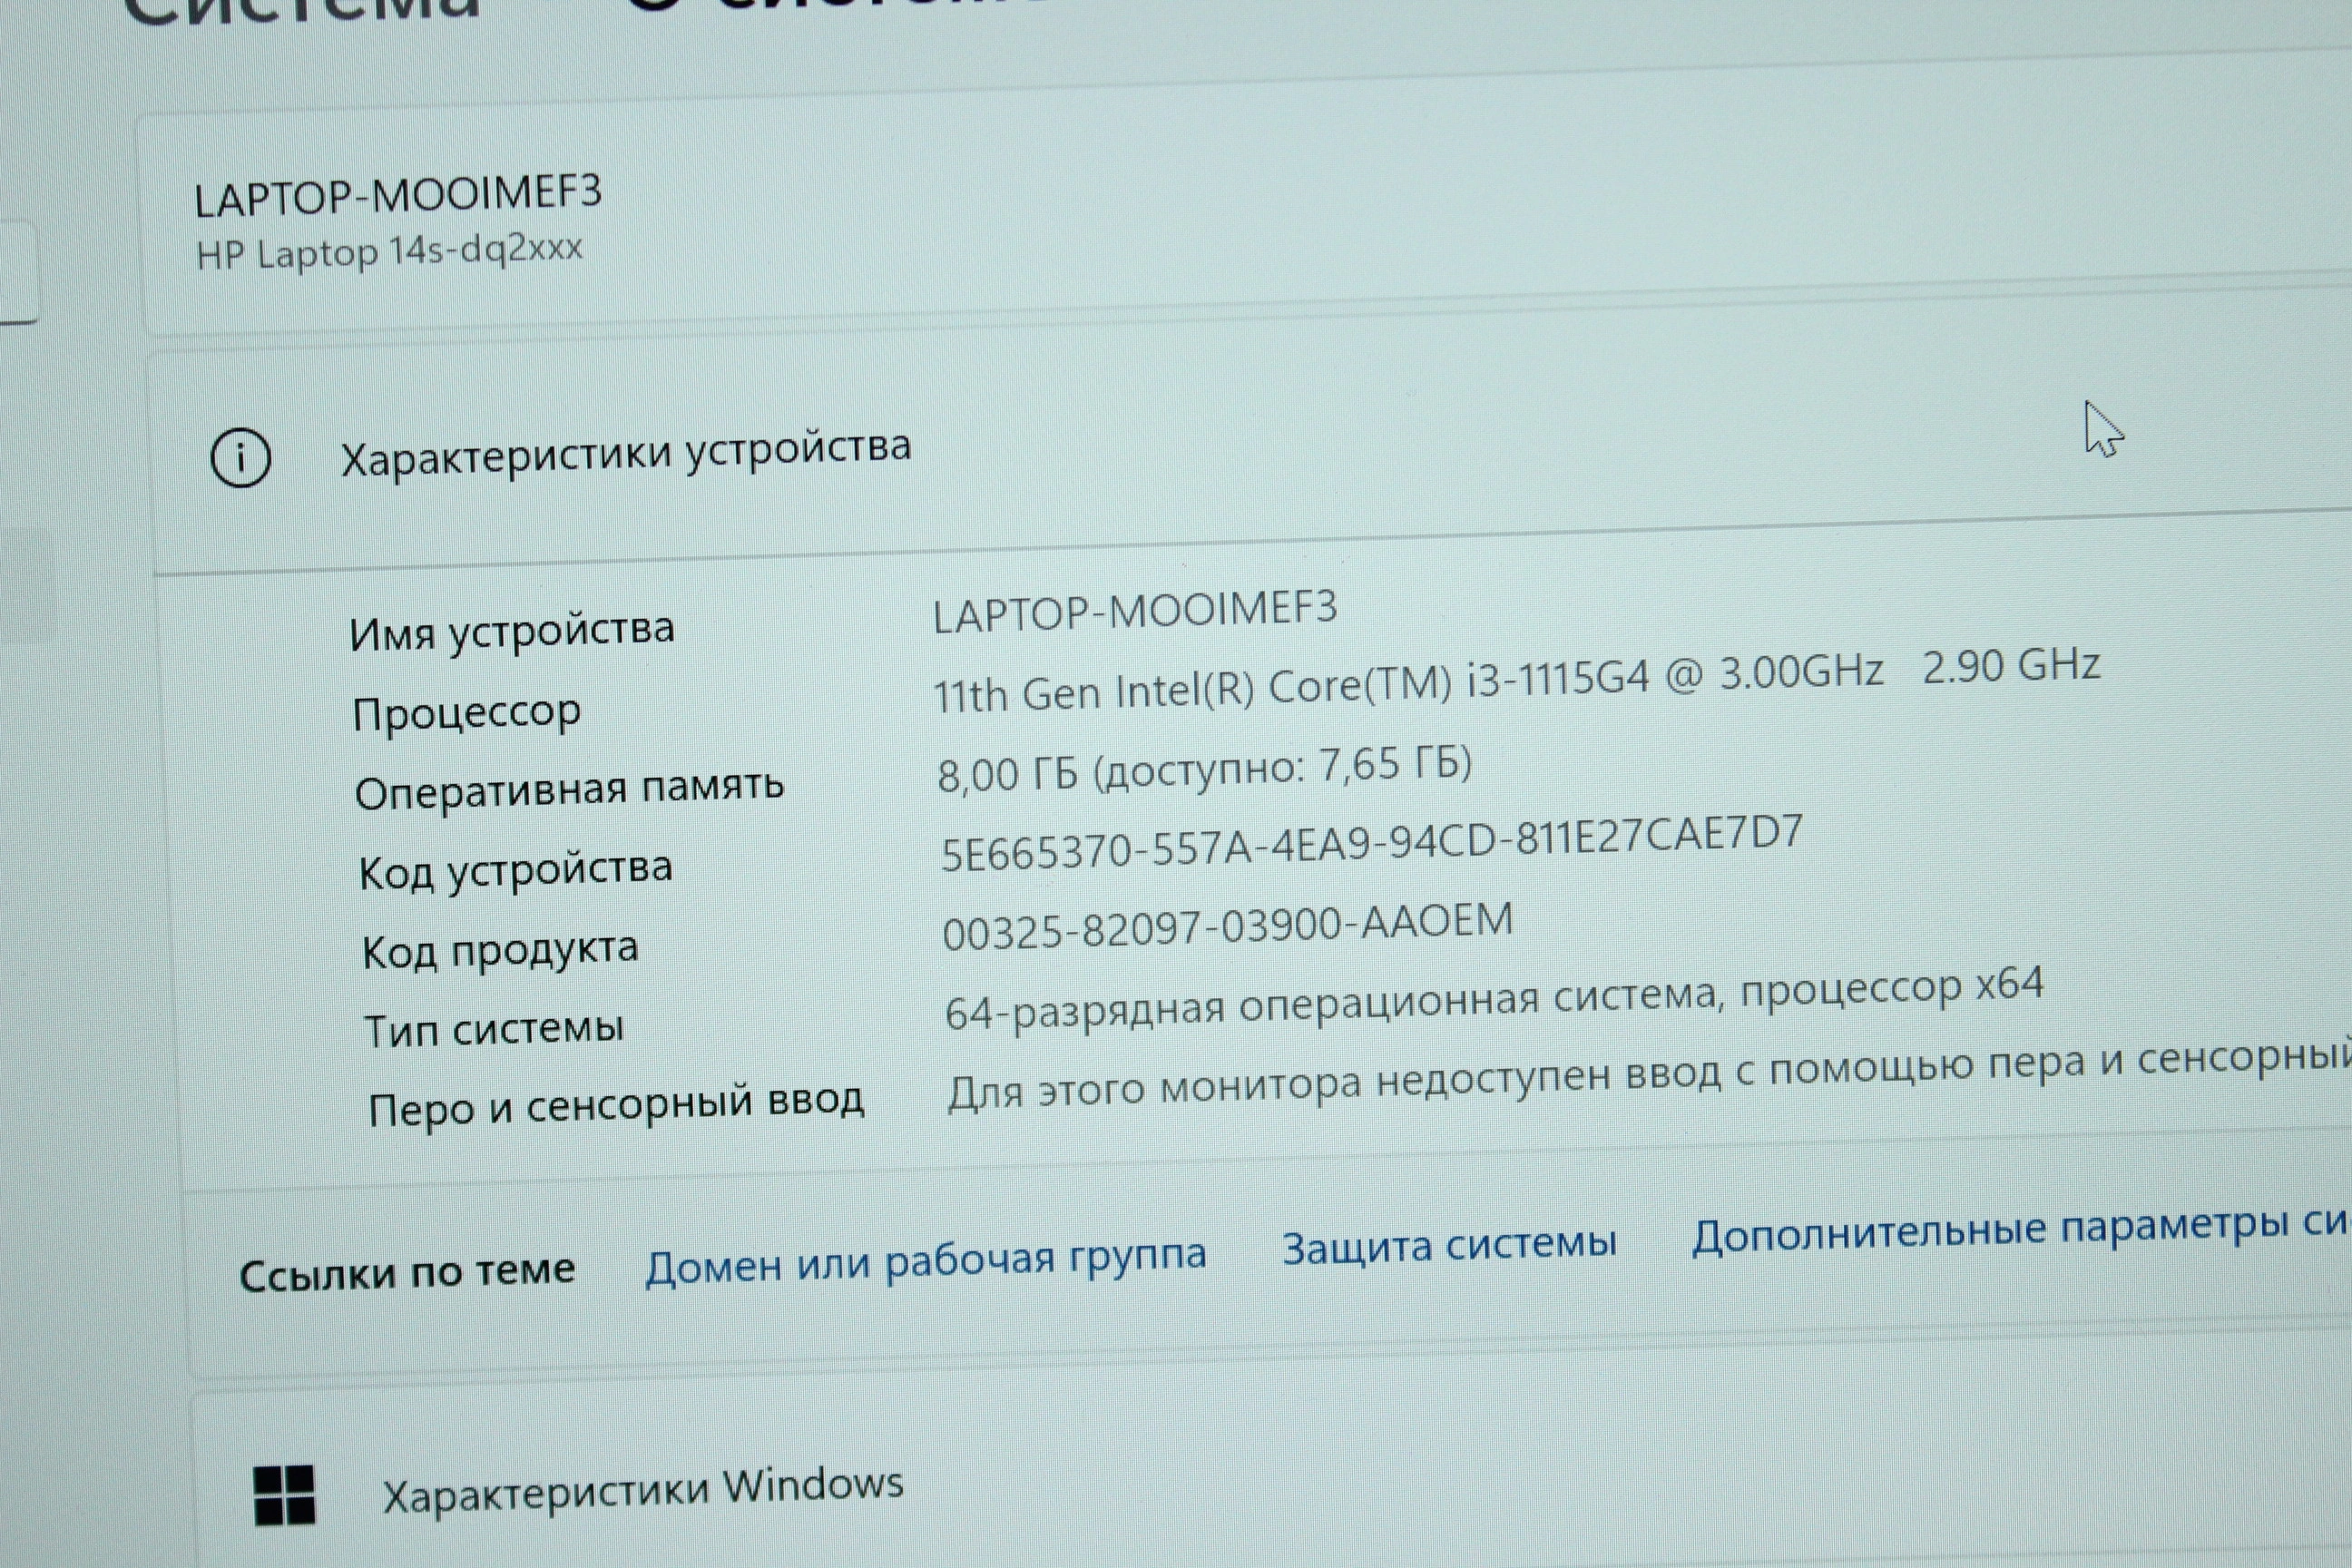This screenshot has height=1568, width=2352.
Task: Click the Перо и сенсорный ввод label
Action: coord(615,1105)
